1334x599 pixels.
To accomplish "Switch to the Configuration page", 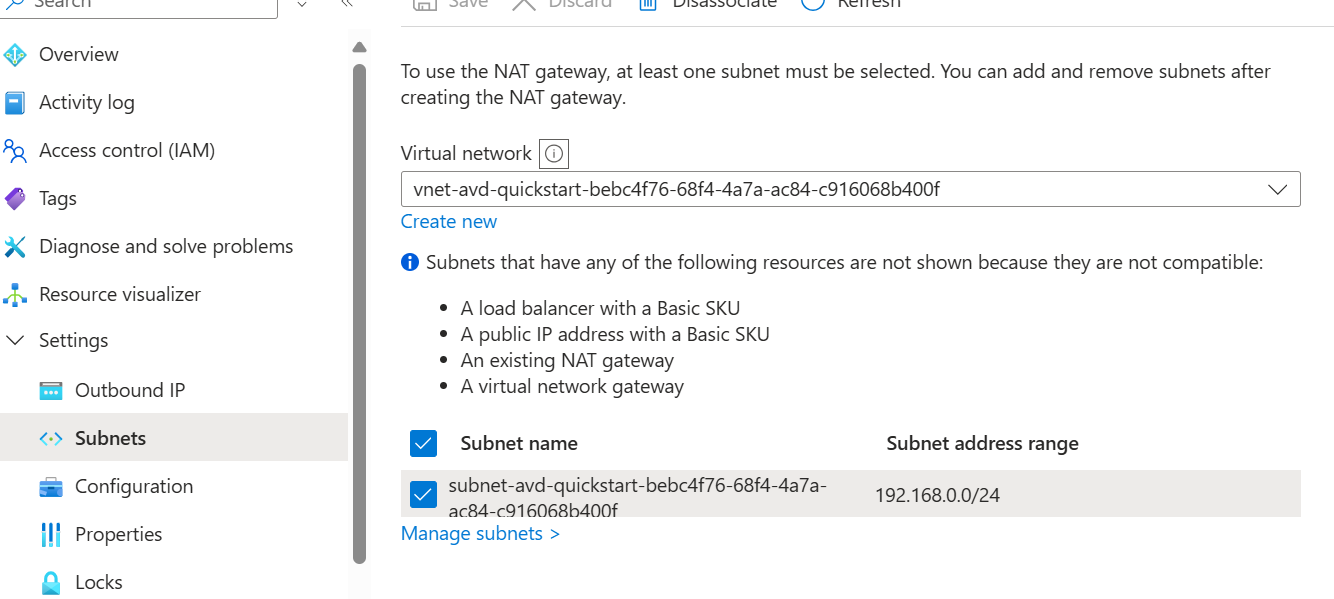I will click(x=133, y=486).
